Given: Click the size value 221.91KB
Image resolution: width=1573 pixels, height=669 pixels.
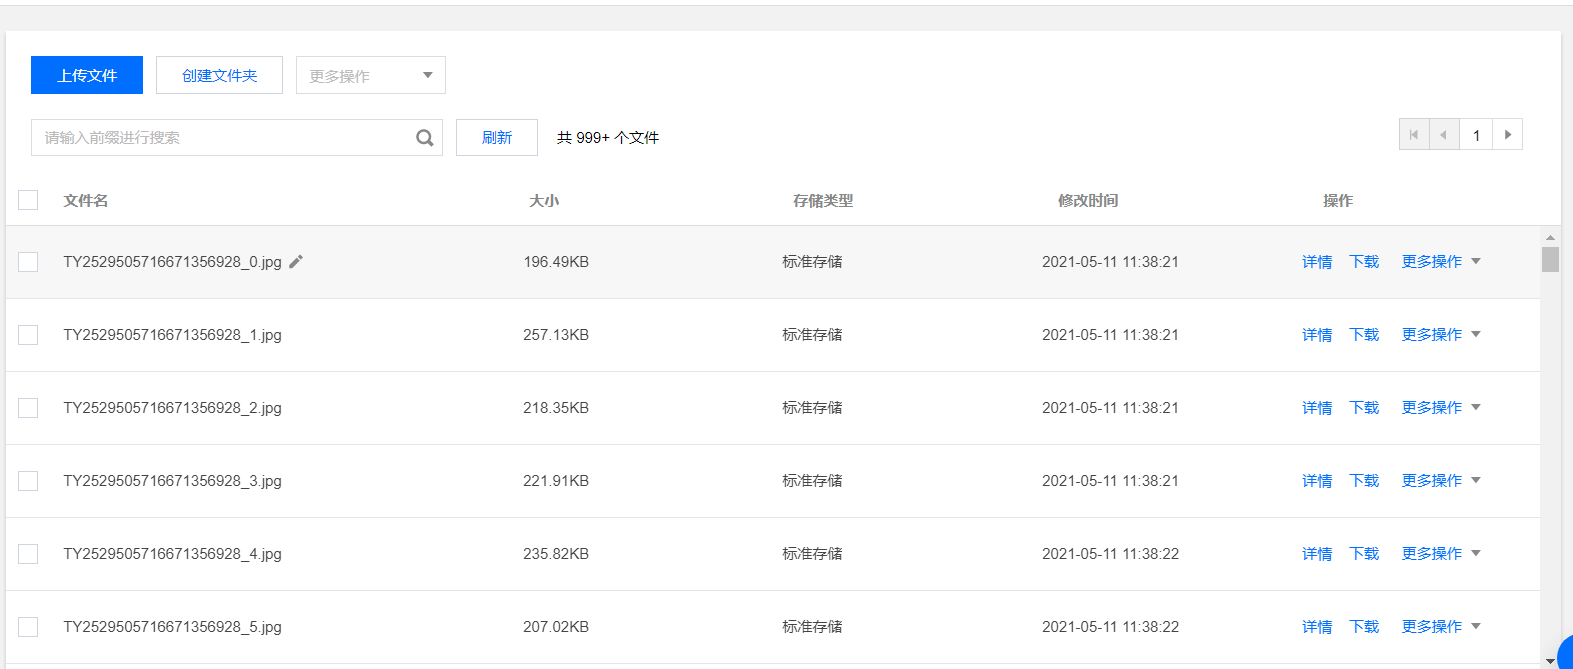Looking at the screenshot, I should pyautogui.click(x=556, y=481).
